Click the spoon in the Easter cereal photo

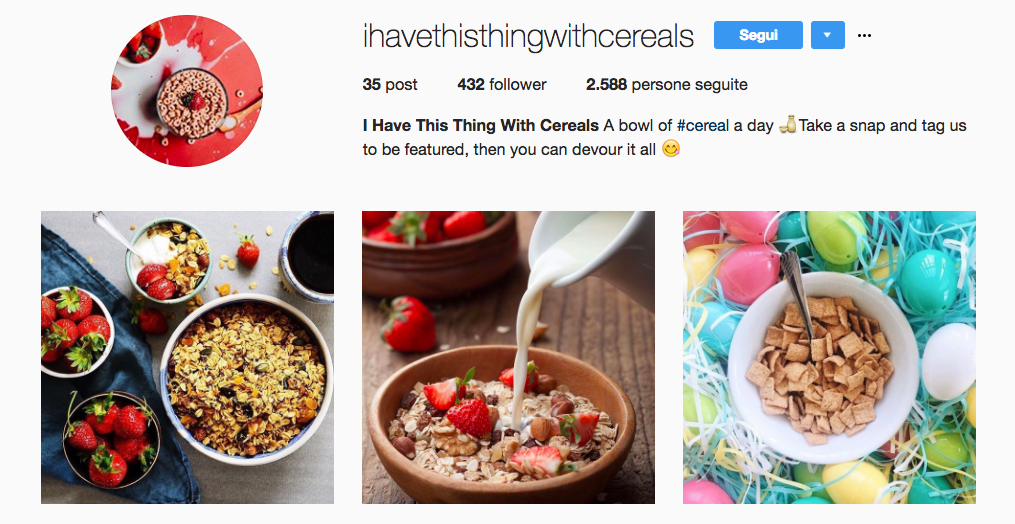pos(797,297)
